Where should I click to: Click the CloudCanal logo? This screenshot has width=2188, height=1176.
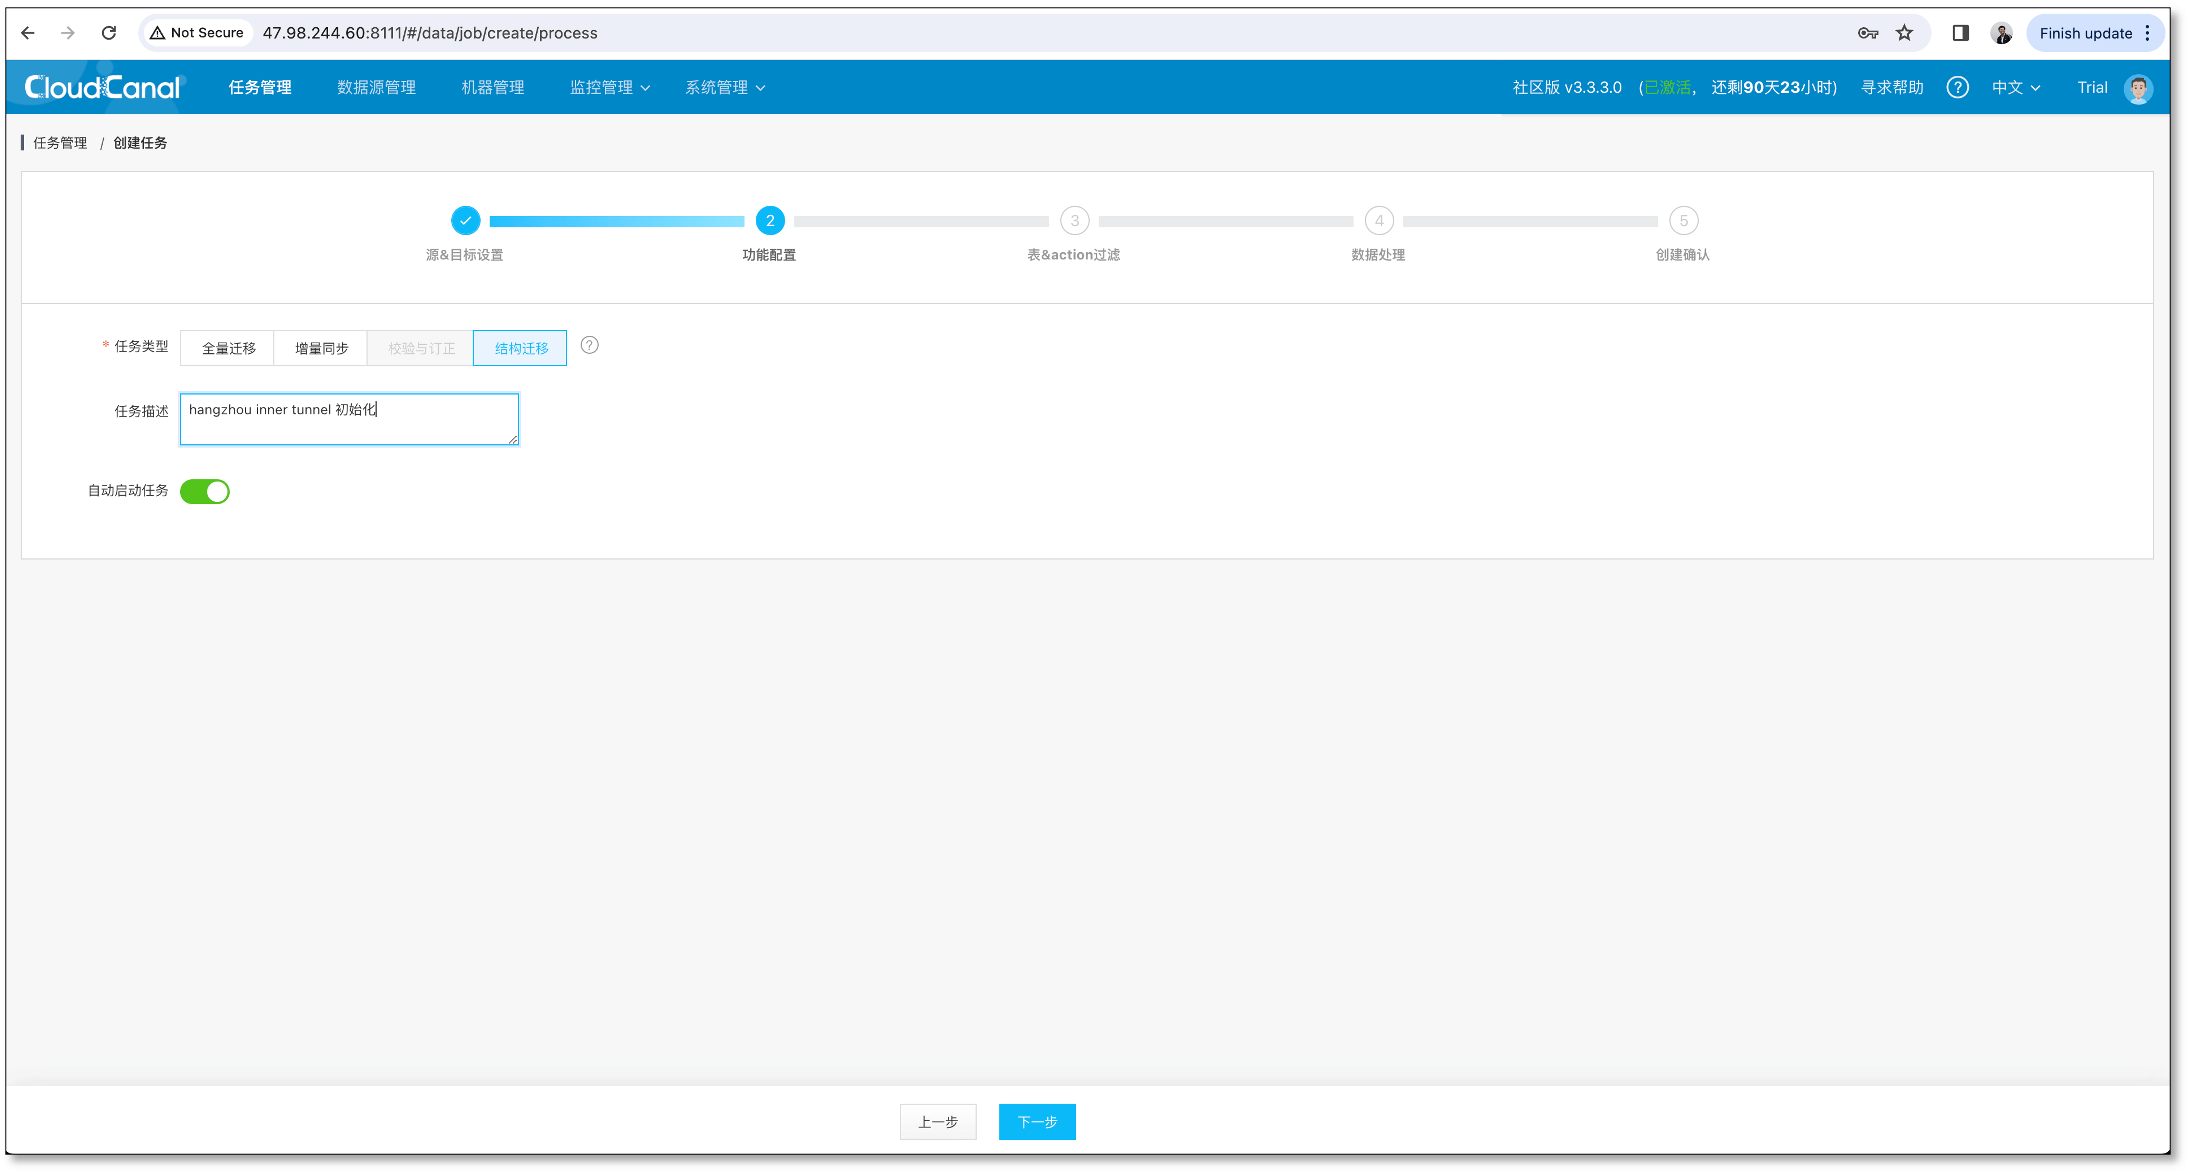(x=103, y=88)
